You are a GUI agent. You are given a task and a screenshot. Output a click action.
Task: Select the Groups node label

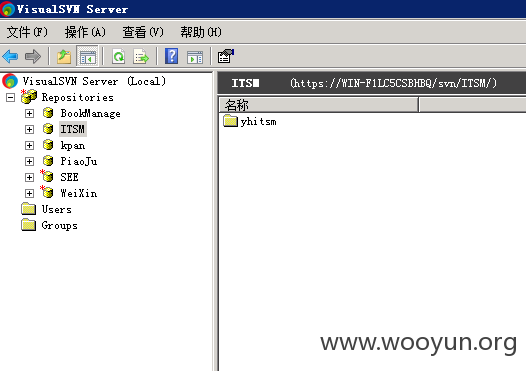click(x=60, y=225)
